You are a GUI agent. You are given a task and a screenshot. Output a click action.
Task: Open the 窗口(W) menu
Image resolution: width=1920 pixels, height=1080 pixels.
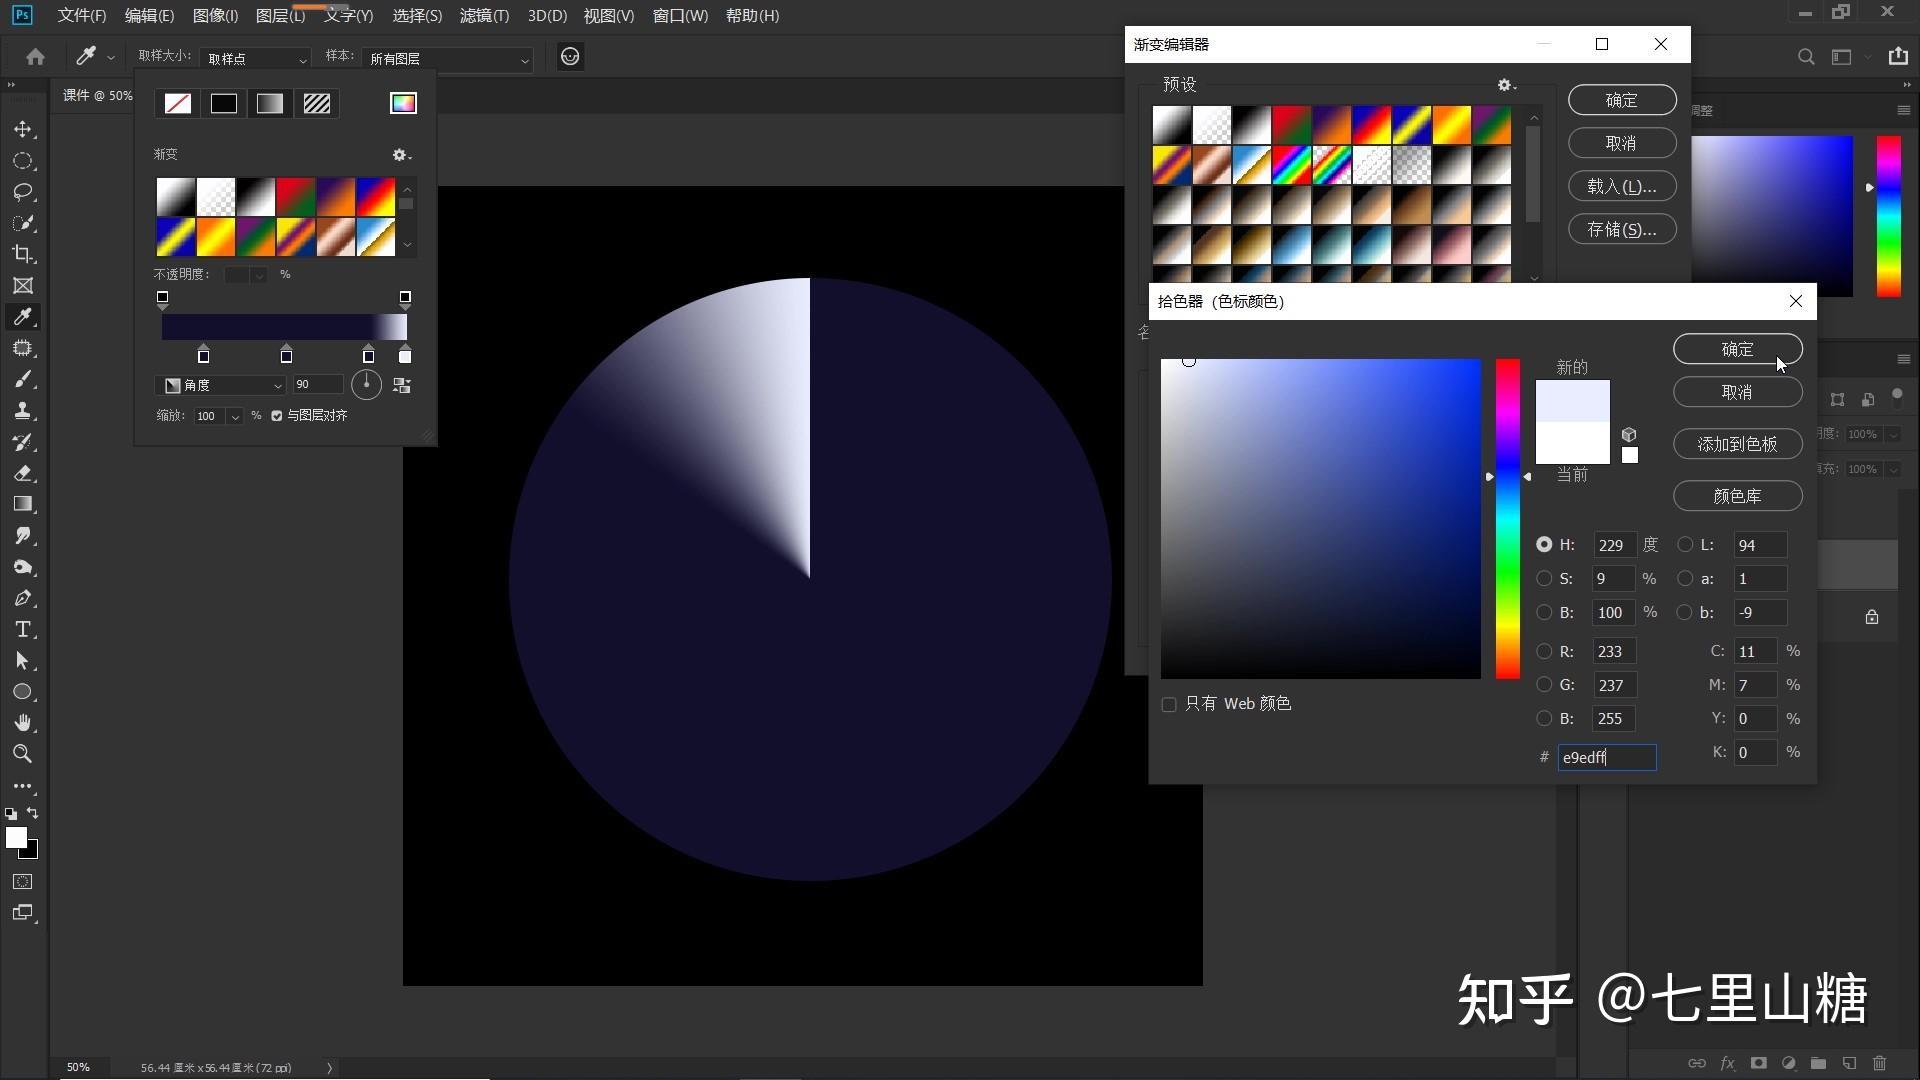[x=680, y=16]
